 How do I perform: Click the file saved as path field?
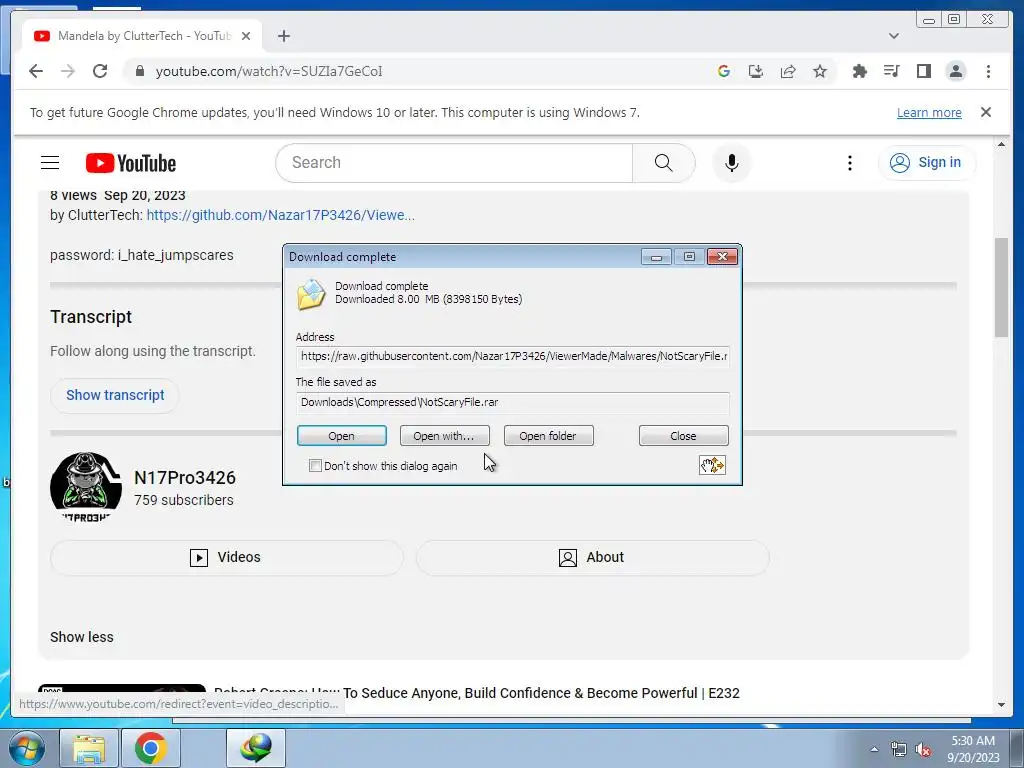point(513,402)
